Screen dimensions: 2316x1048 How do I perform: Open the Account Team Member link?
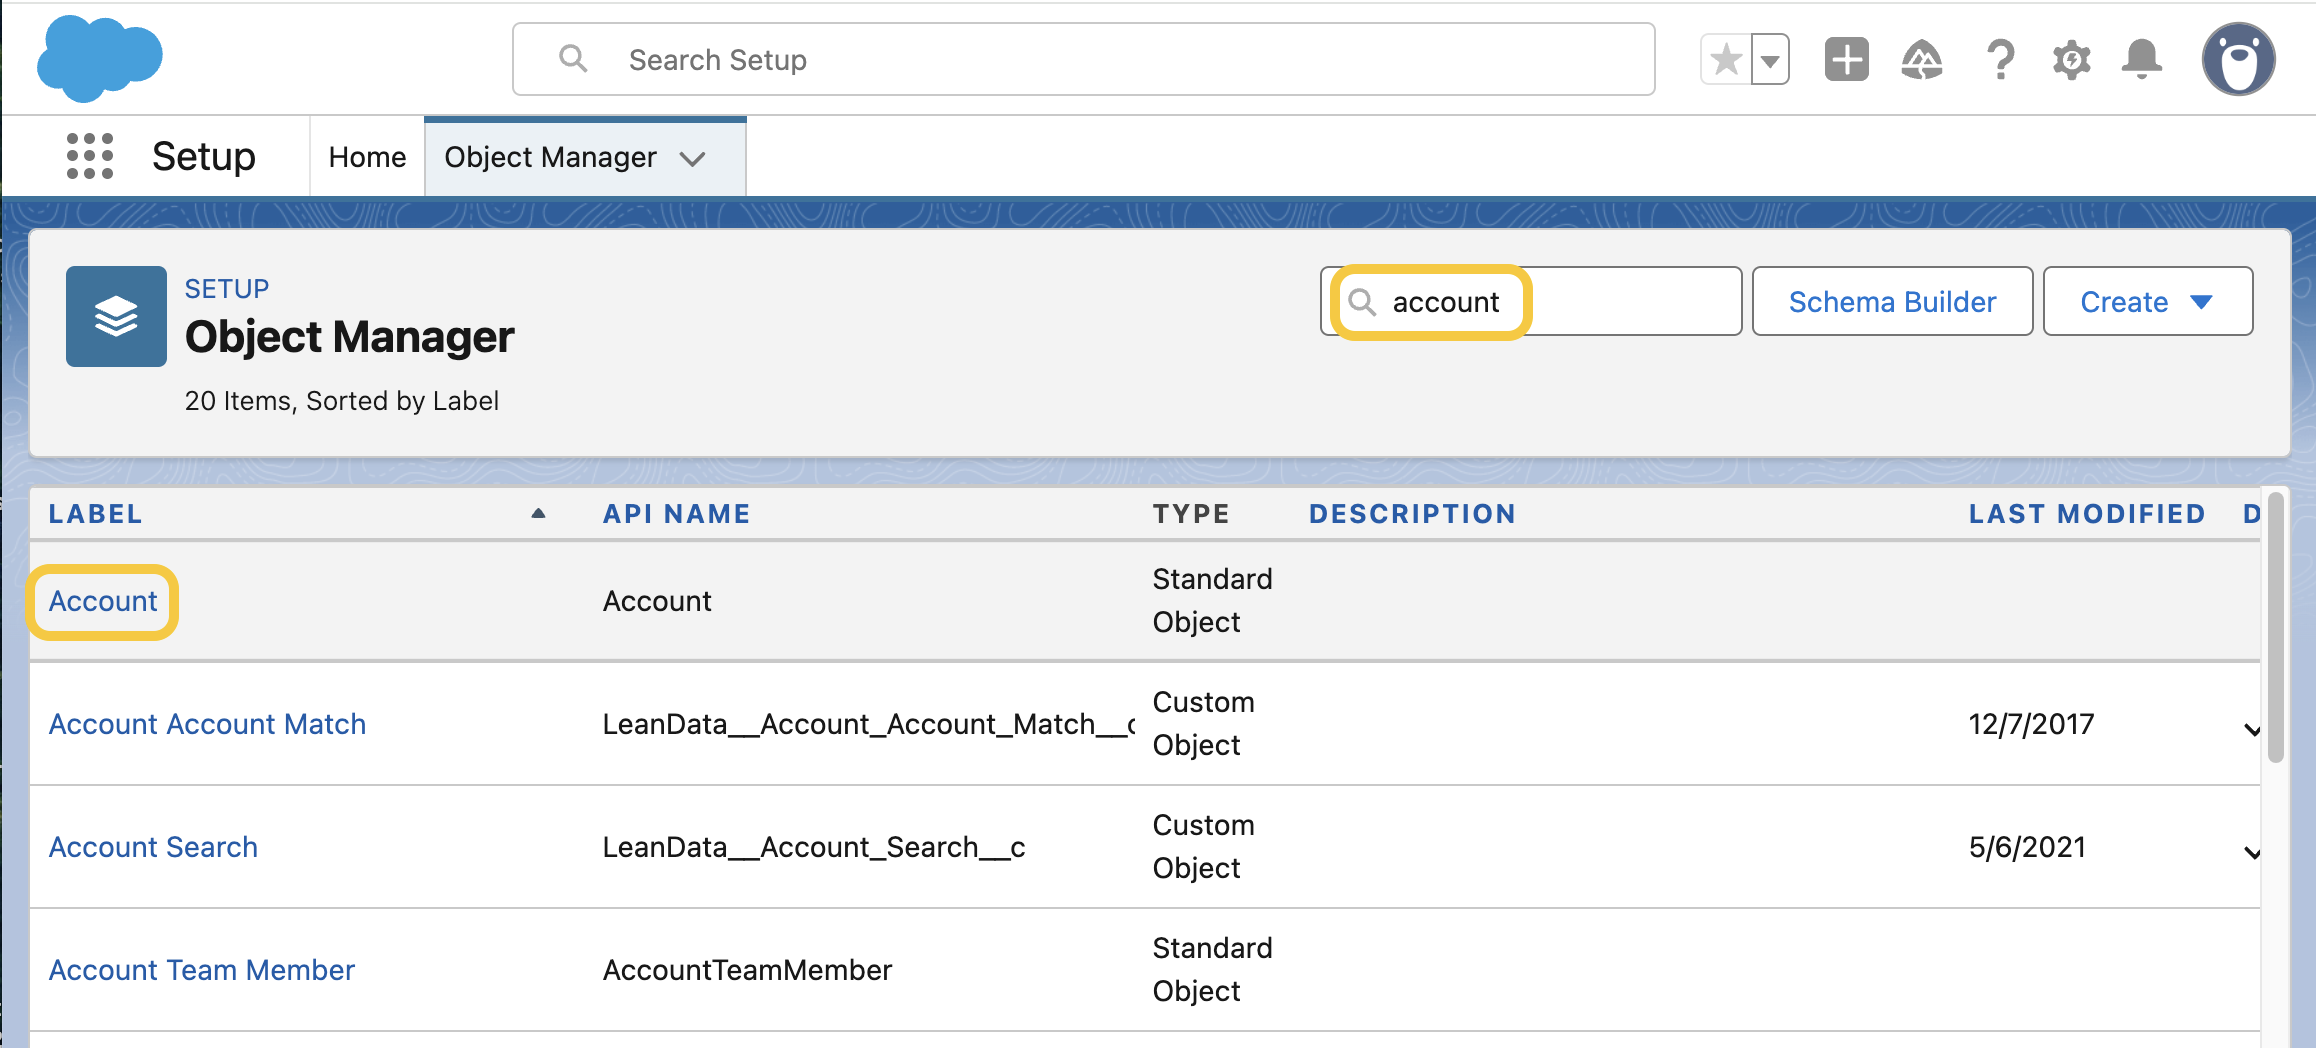202,970
